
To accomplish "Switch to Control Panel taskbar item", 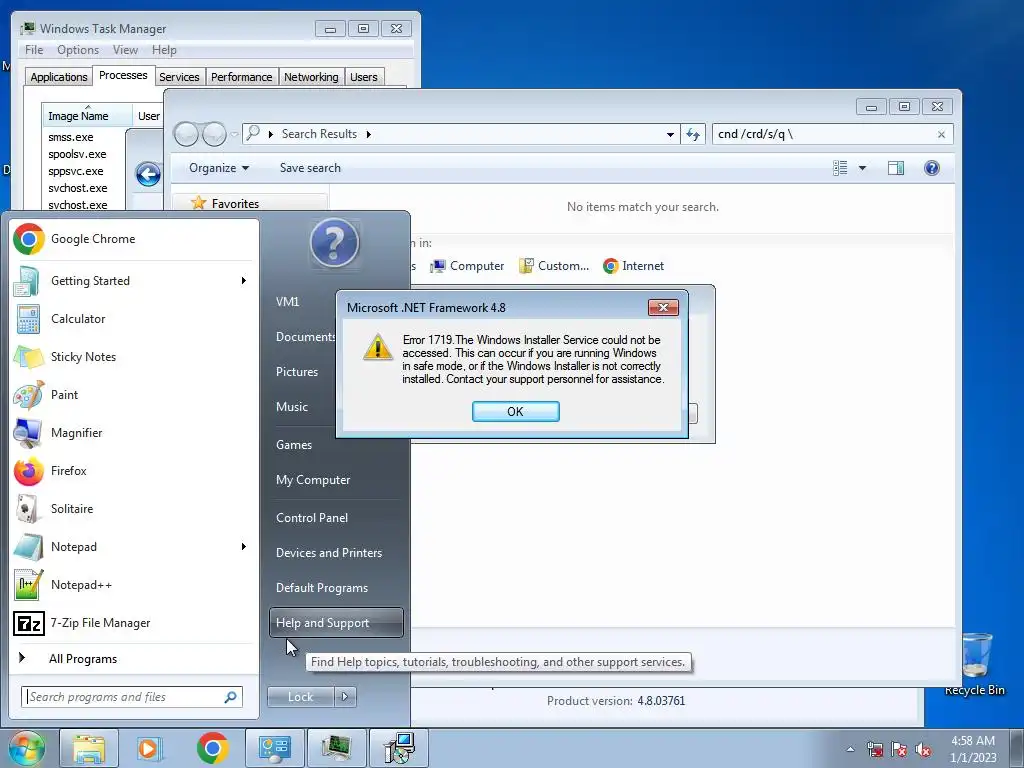I will click(x=274, y=748).
